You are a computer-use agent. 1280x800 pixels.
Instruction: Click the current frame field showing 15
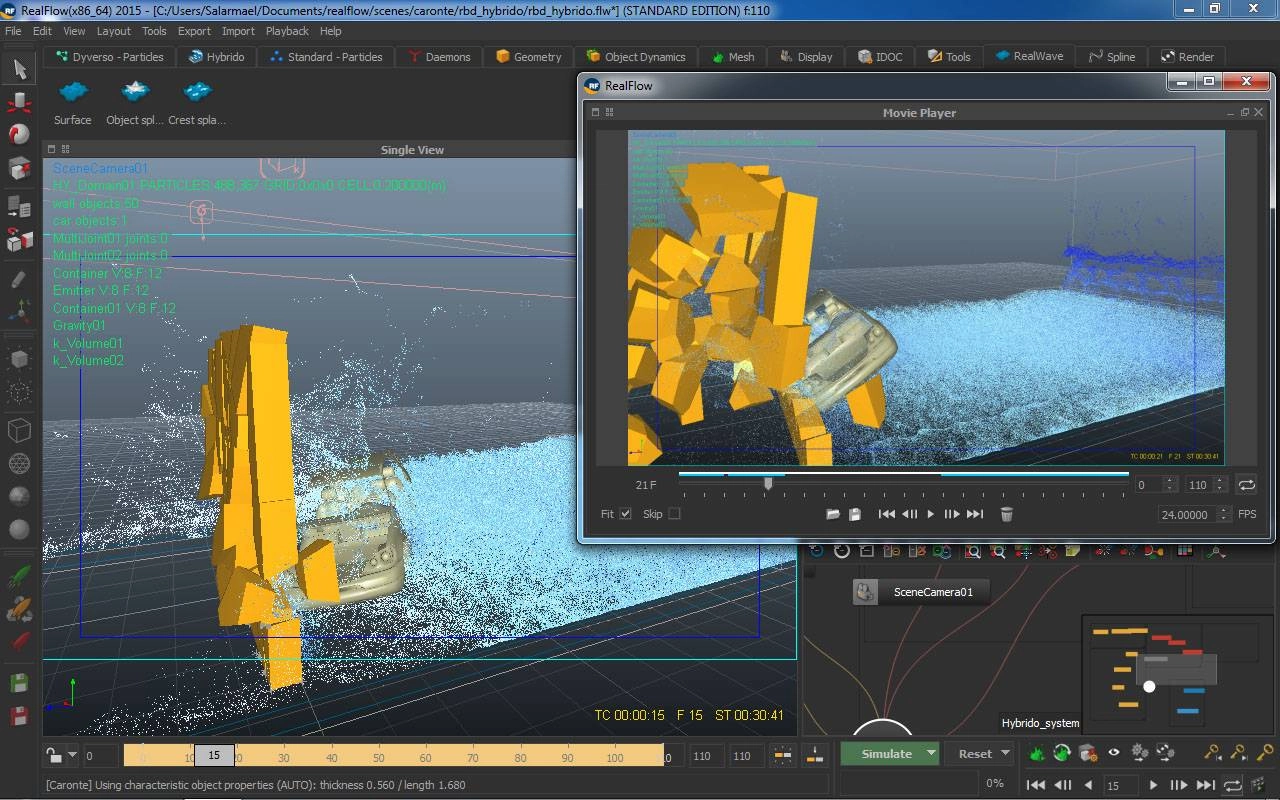1120,785
